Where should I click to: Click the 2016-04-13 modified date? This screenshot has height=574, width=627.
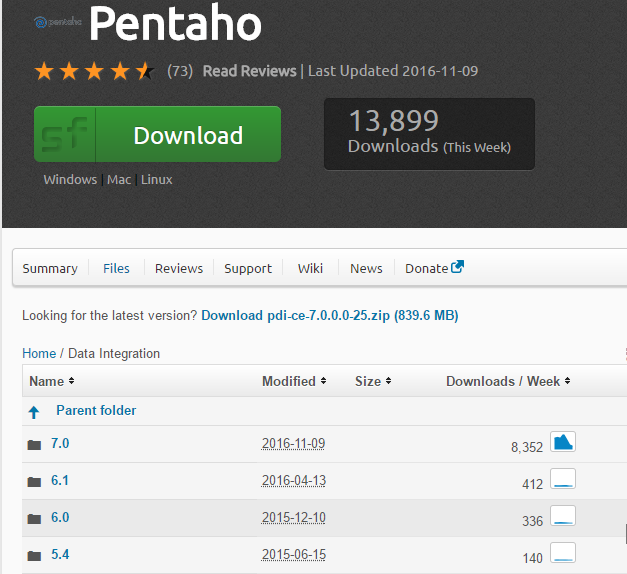coord(294,480)
